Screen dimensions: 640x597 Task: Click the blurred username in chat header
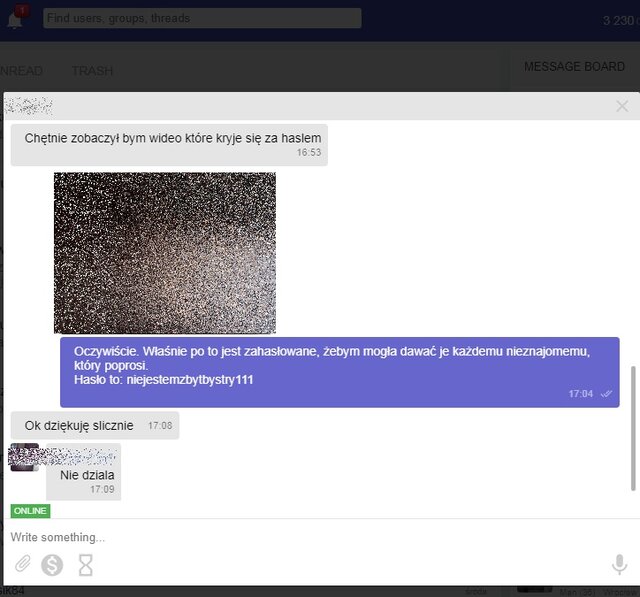point(29,105)
